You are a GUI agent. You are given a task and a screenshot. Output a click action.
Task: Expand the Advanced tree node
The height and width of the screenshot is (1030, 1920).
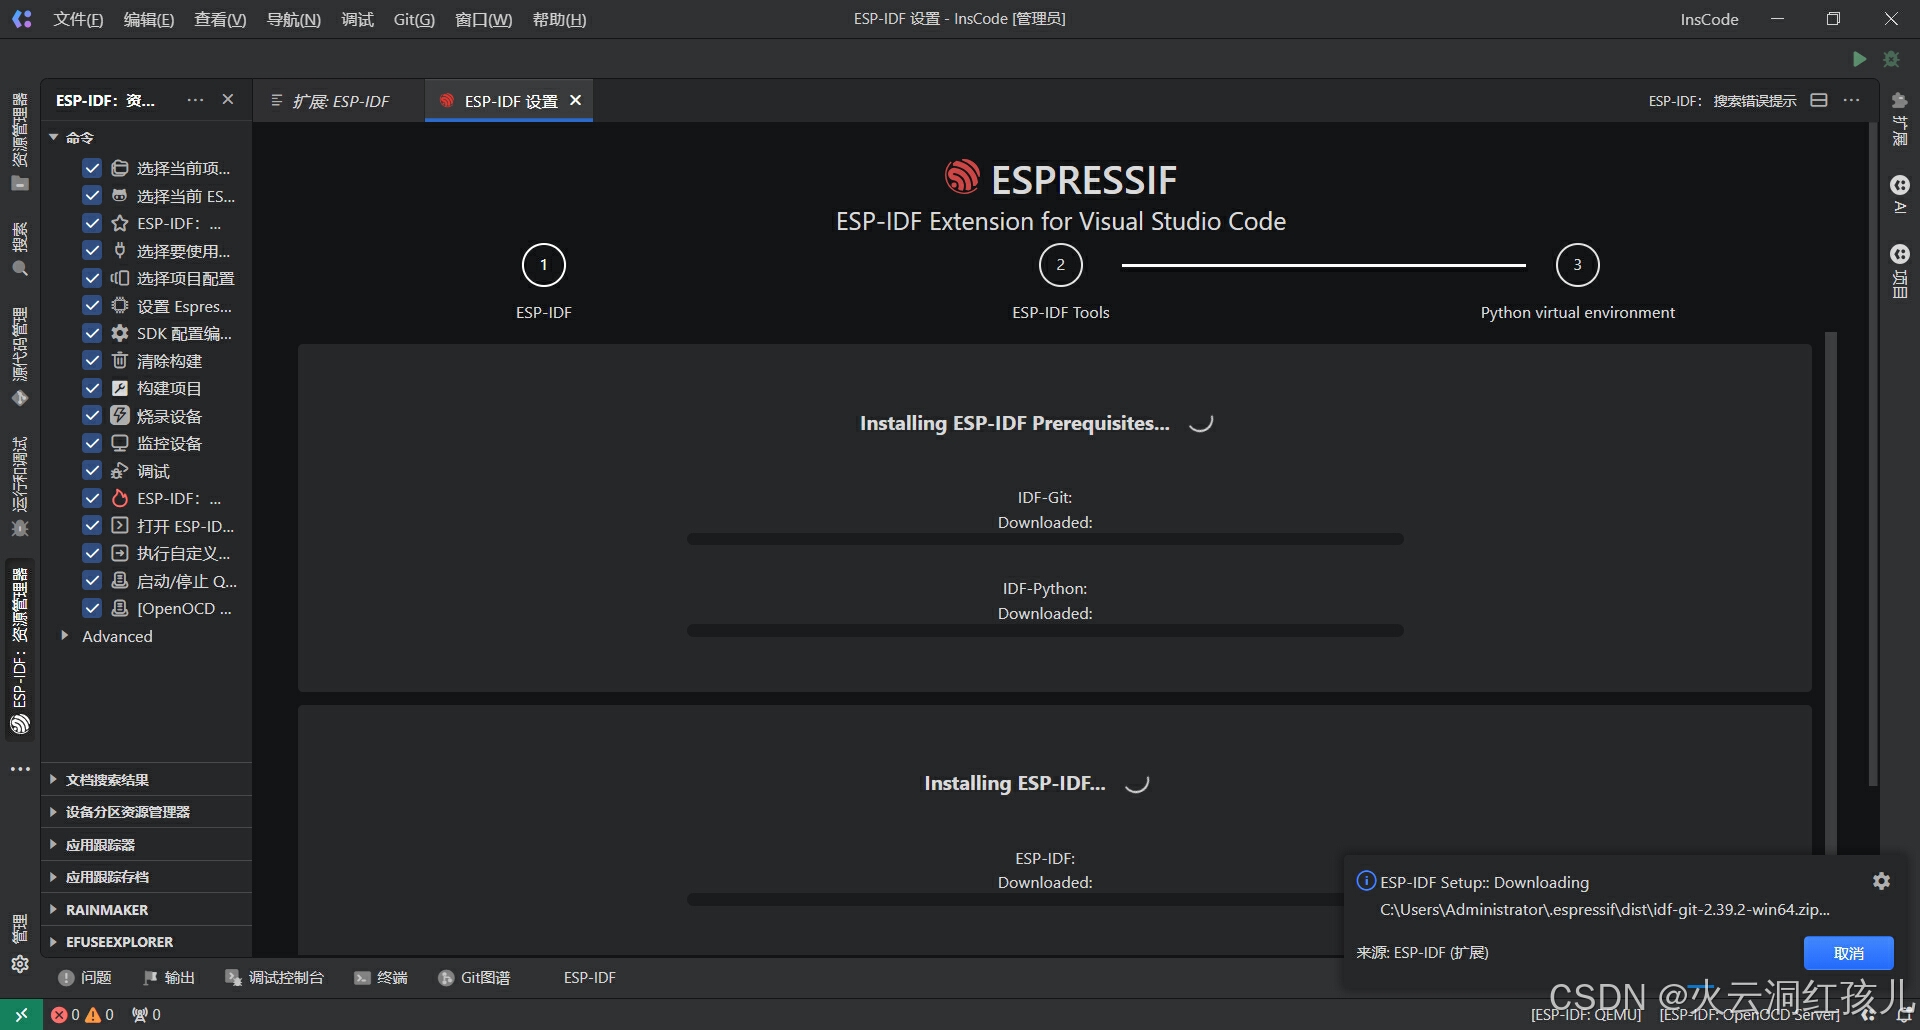(64, 636)
